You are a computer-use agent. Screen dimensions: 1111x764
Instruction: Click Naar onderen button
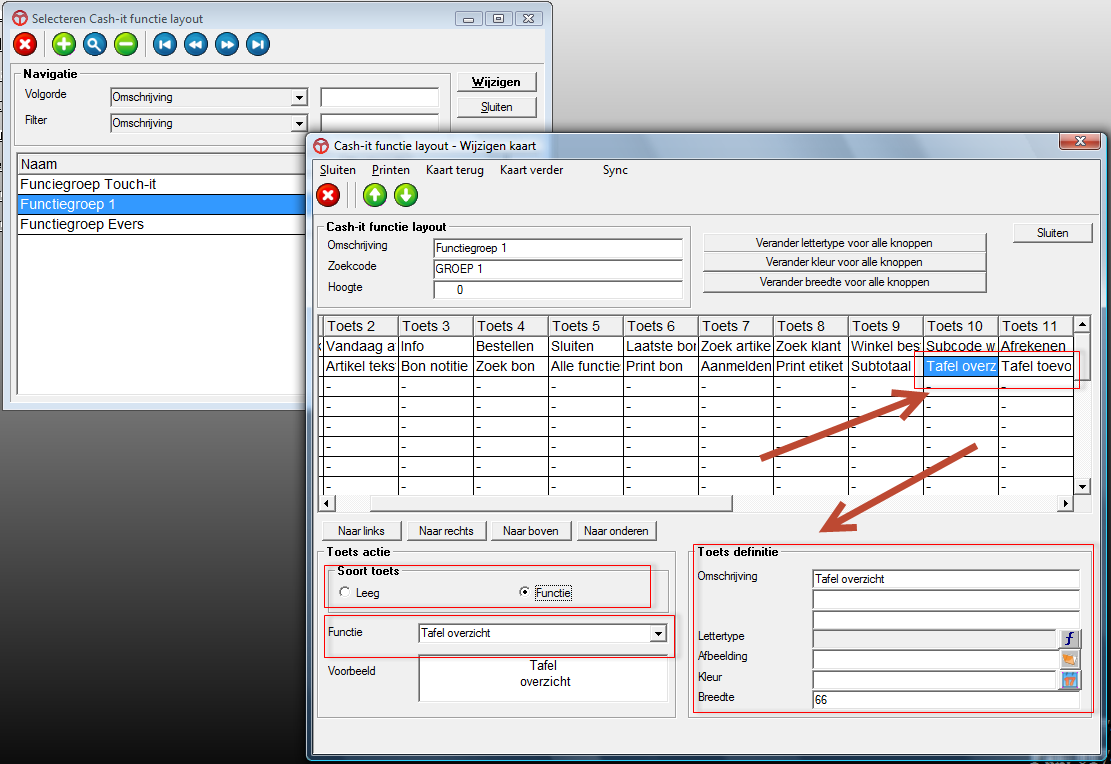tap(616, 531)
